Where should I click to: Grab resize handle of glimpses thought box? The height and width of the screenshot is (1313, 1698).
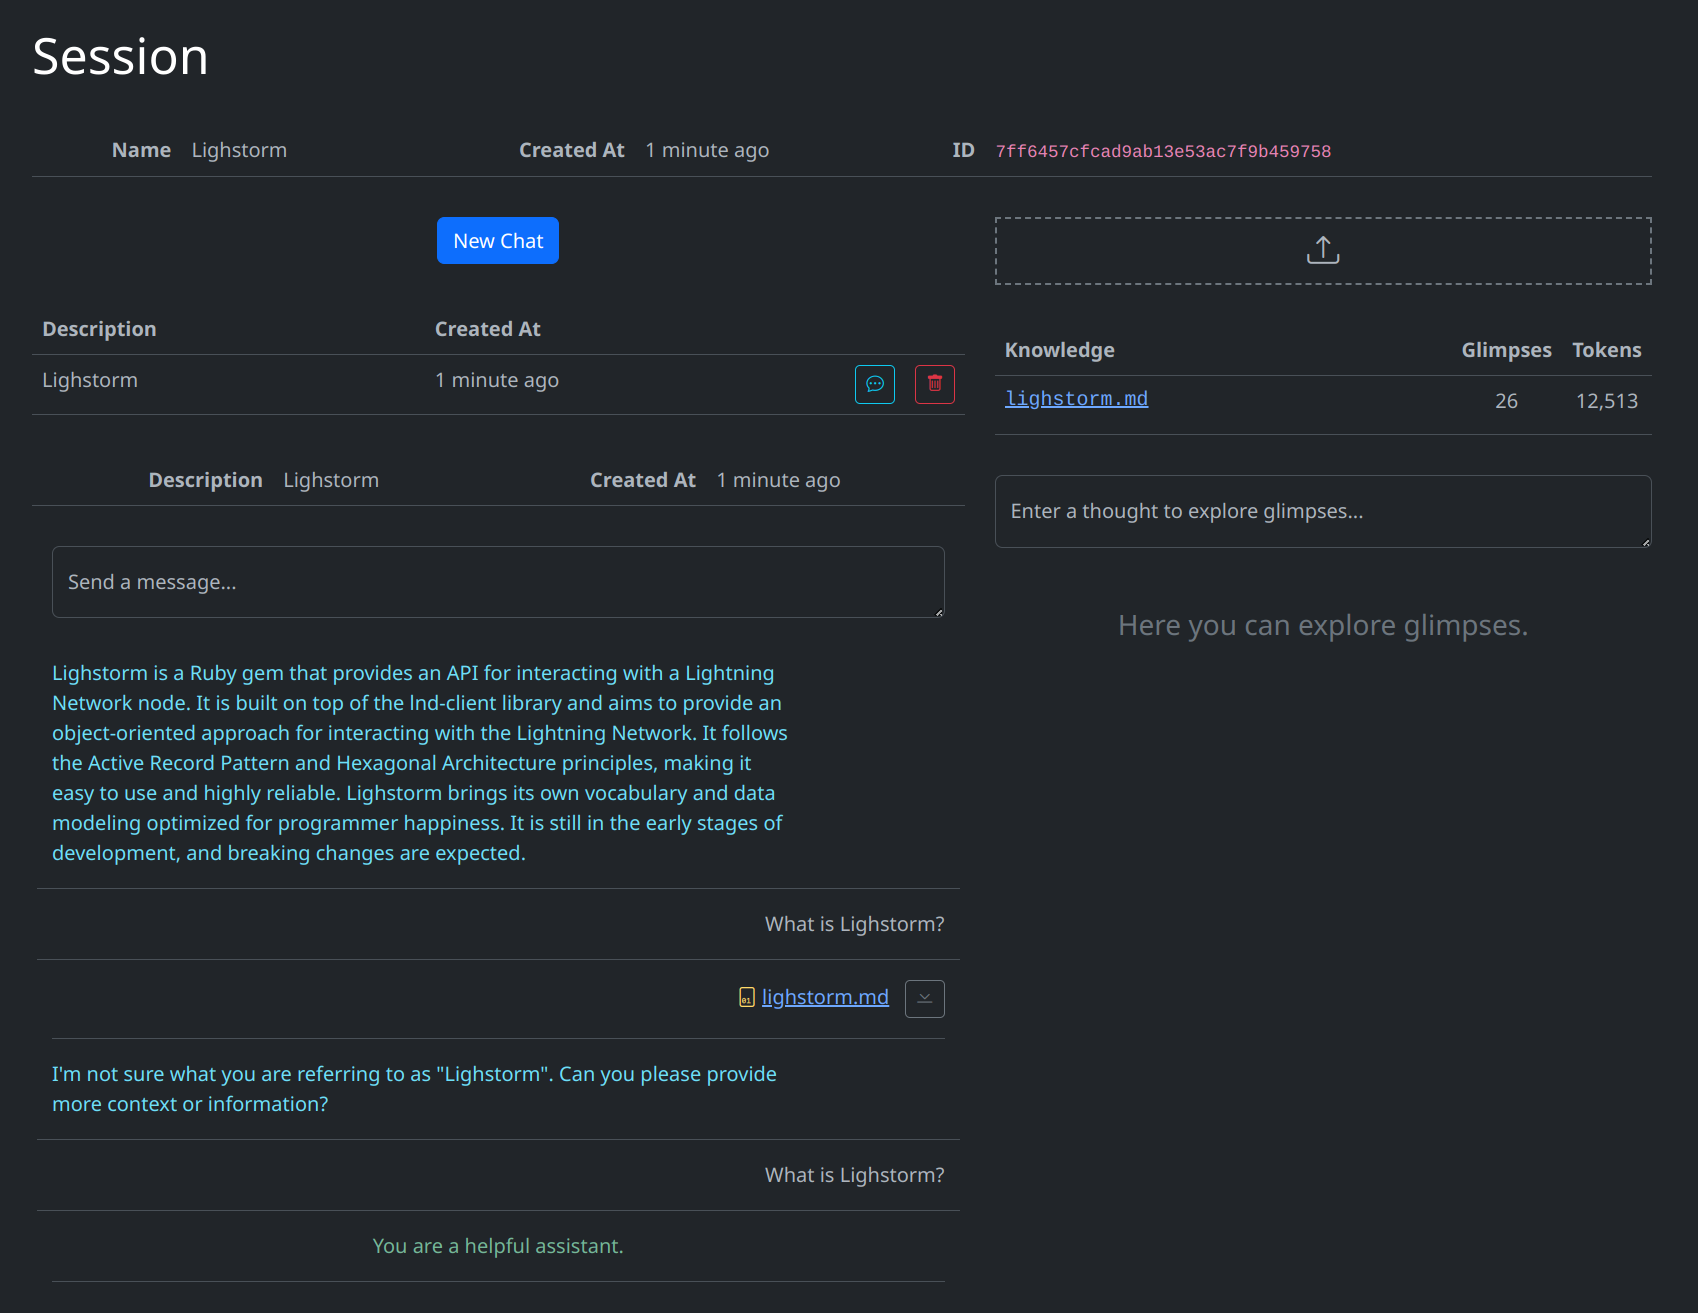tap(1646, 542)
